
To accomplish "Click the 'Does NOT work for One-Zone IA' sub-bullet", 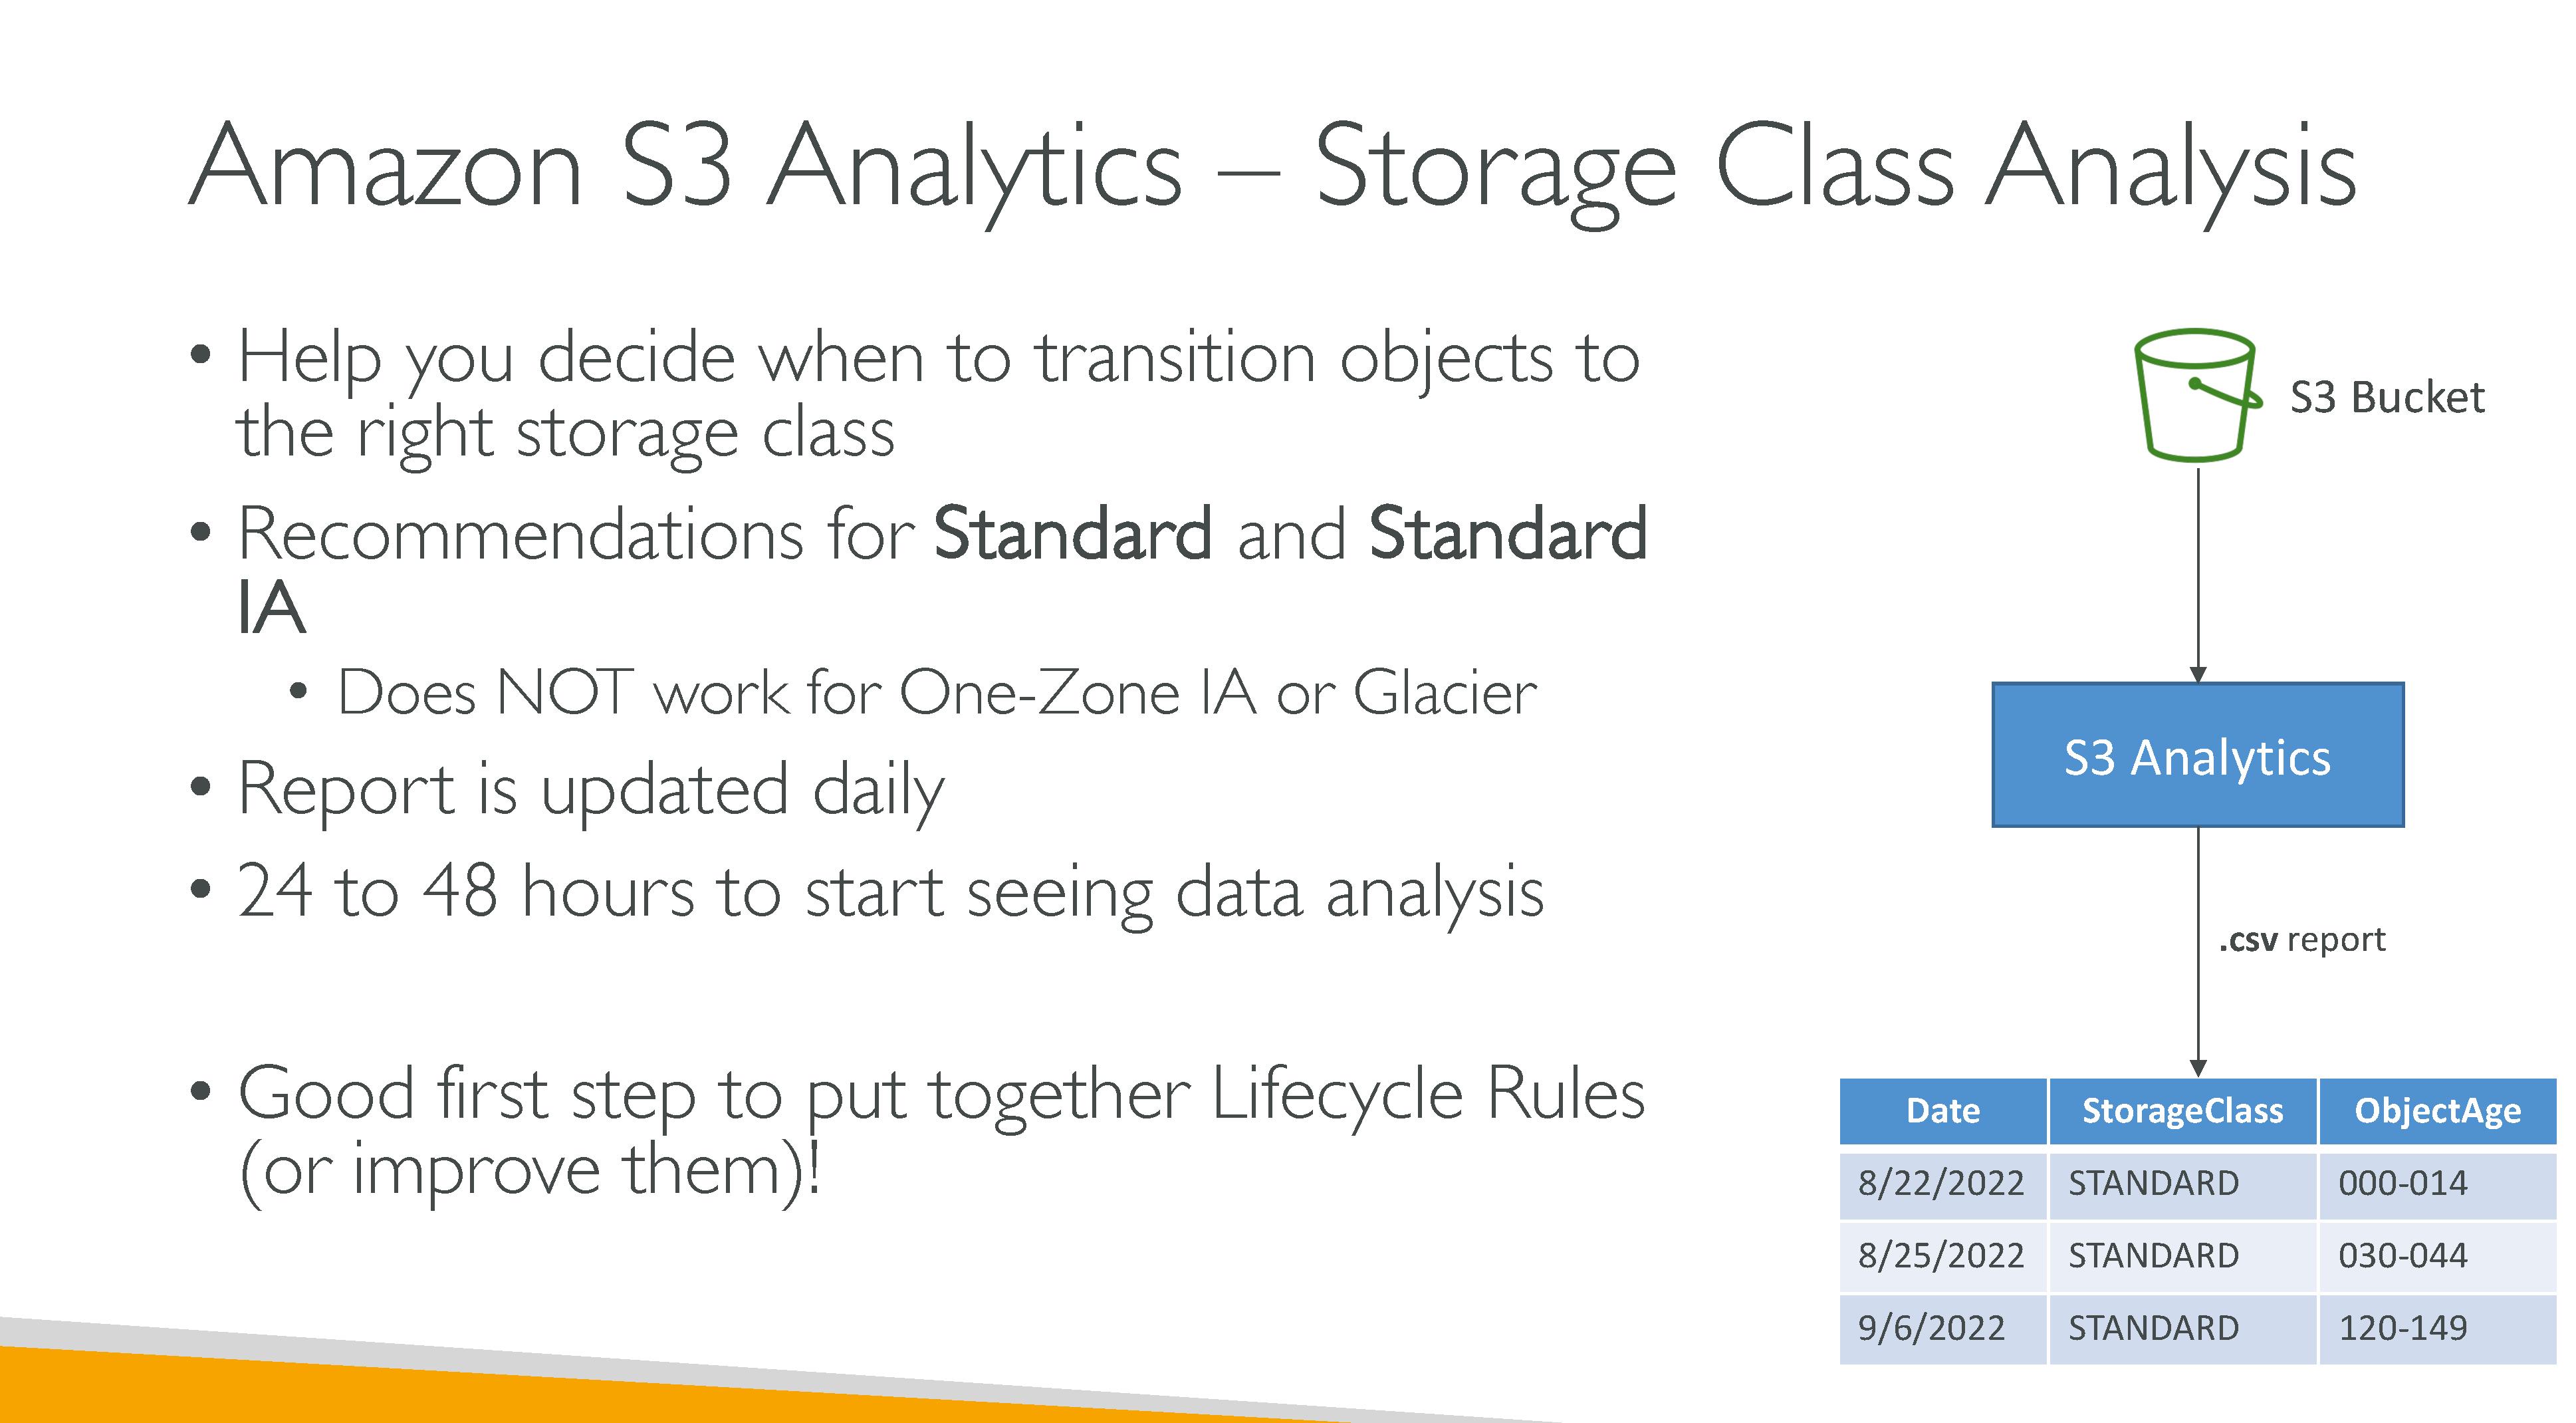I will pos(936,693).
